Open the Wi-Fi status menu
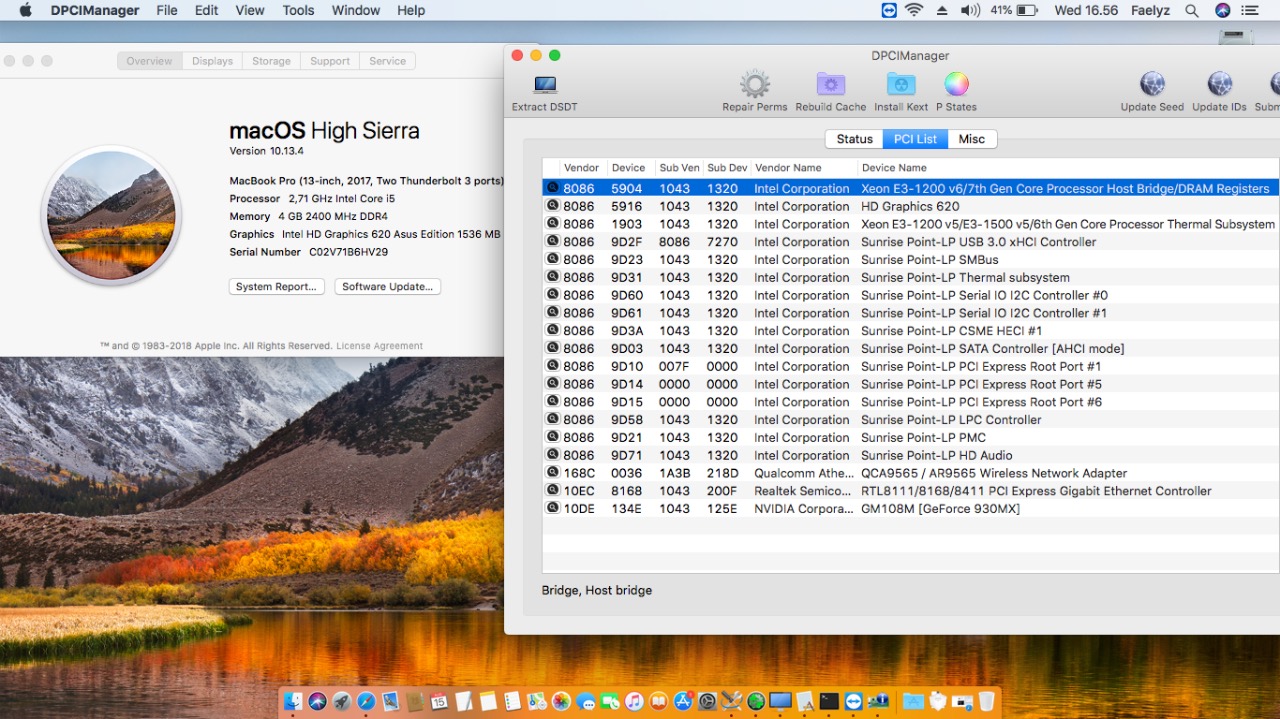The height and width of the screenshot is (719, 1280). pos(914,10)
